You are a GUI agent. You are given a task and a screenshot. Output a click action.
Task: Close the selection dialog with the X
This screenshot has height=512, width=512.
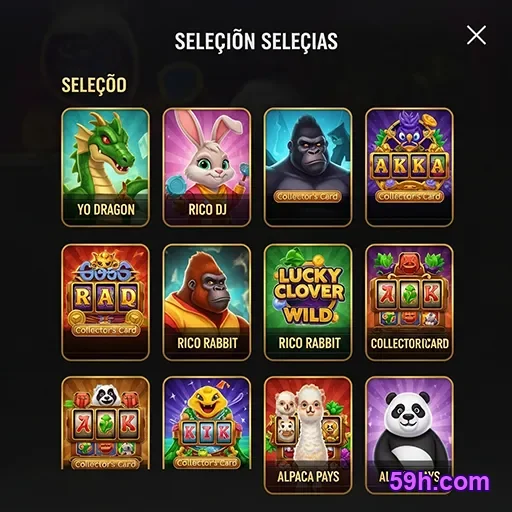tap(476, 35)
